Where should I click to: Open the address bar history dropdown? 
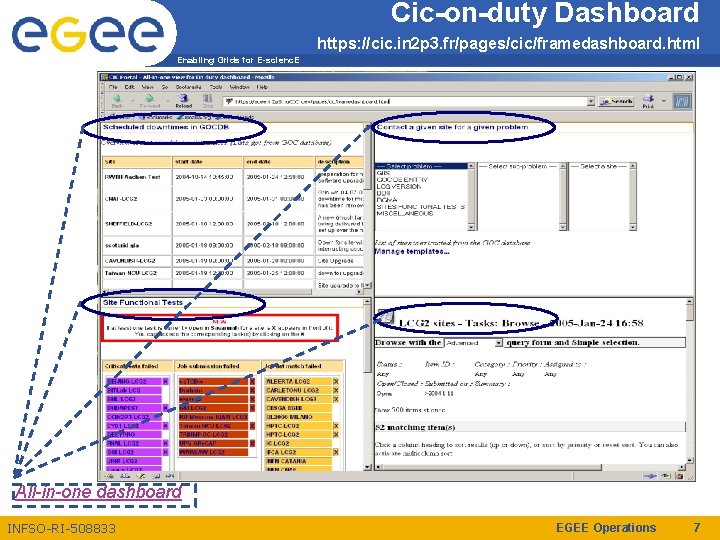(x=591, y=101)
